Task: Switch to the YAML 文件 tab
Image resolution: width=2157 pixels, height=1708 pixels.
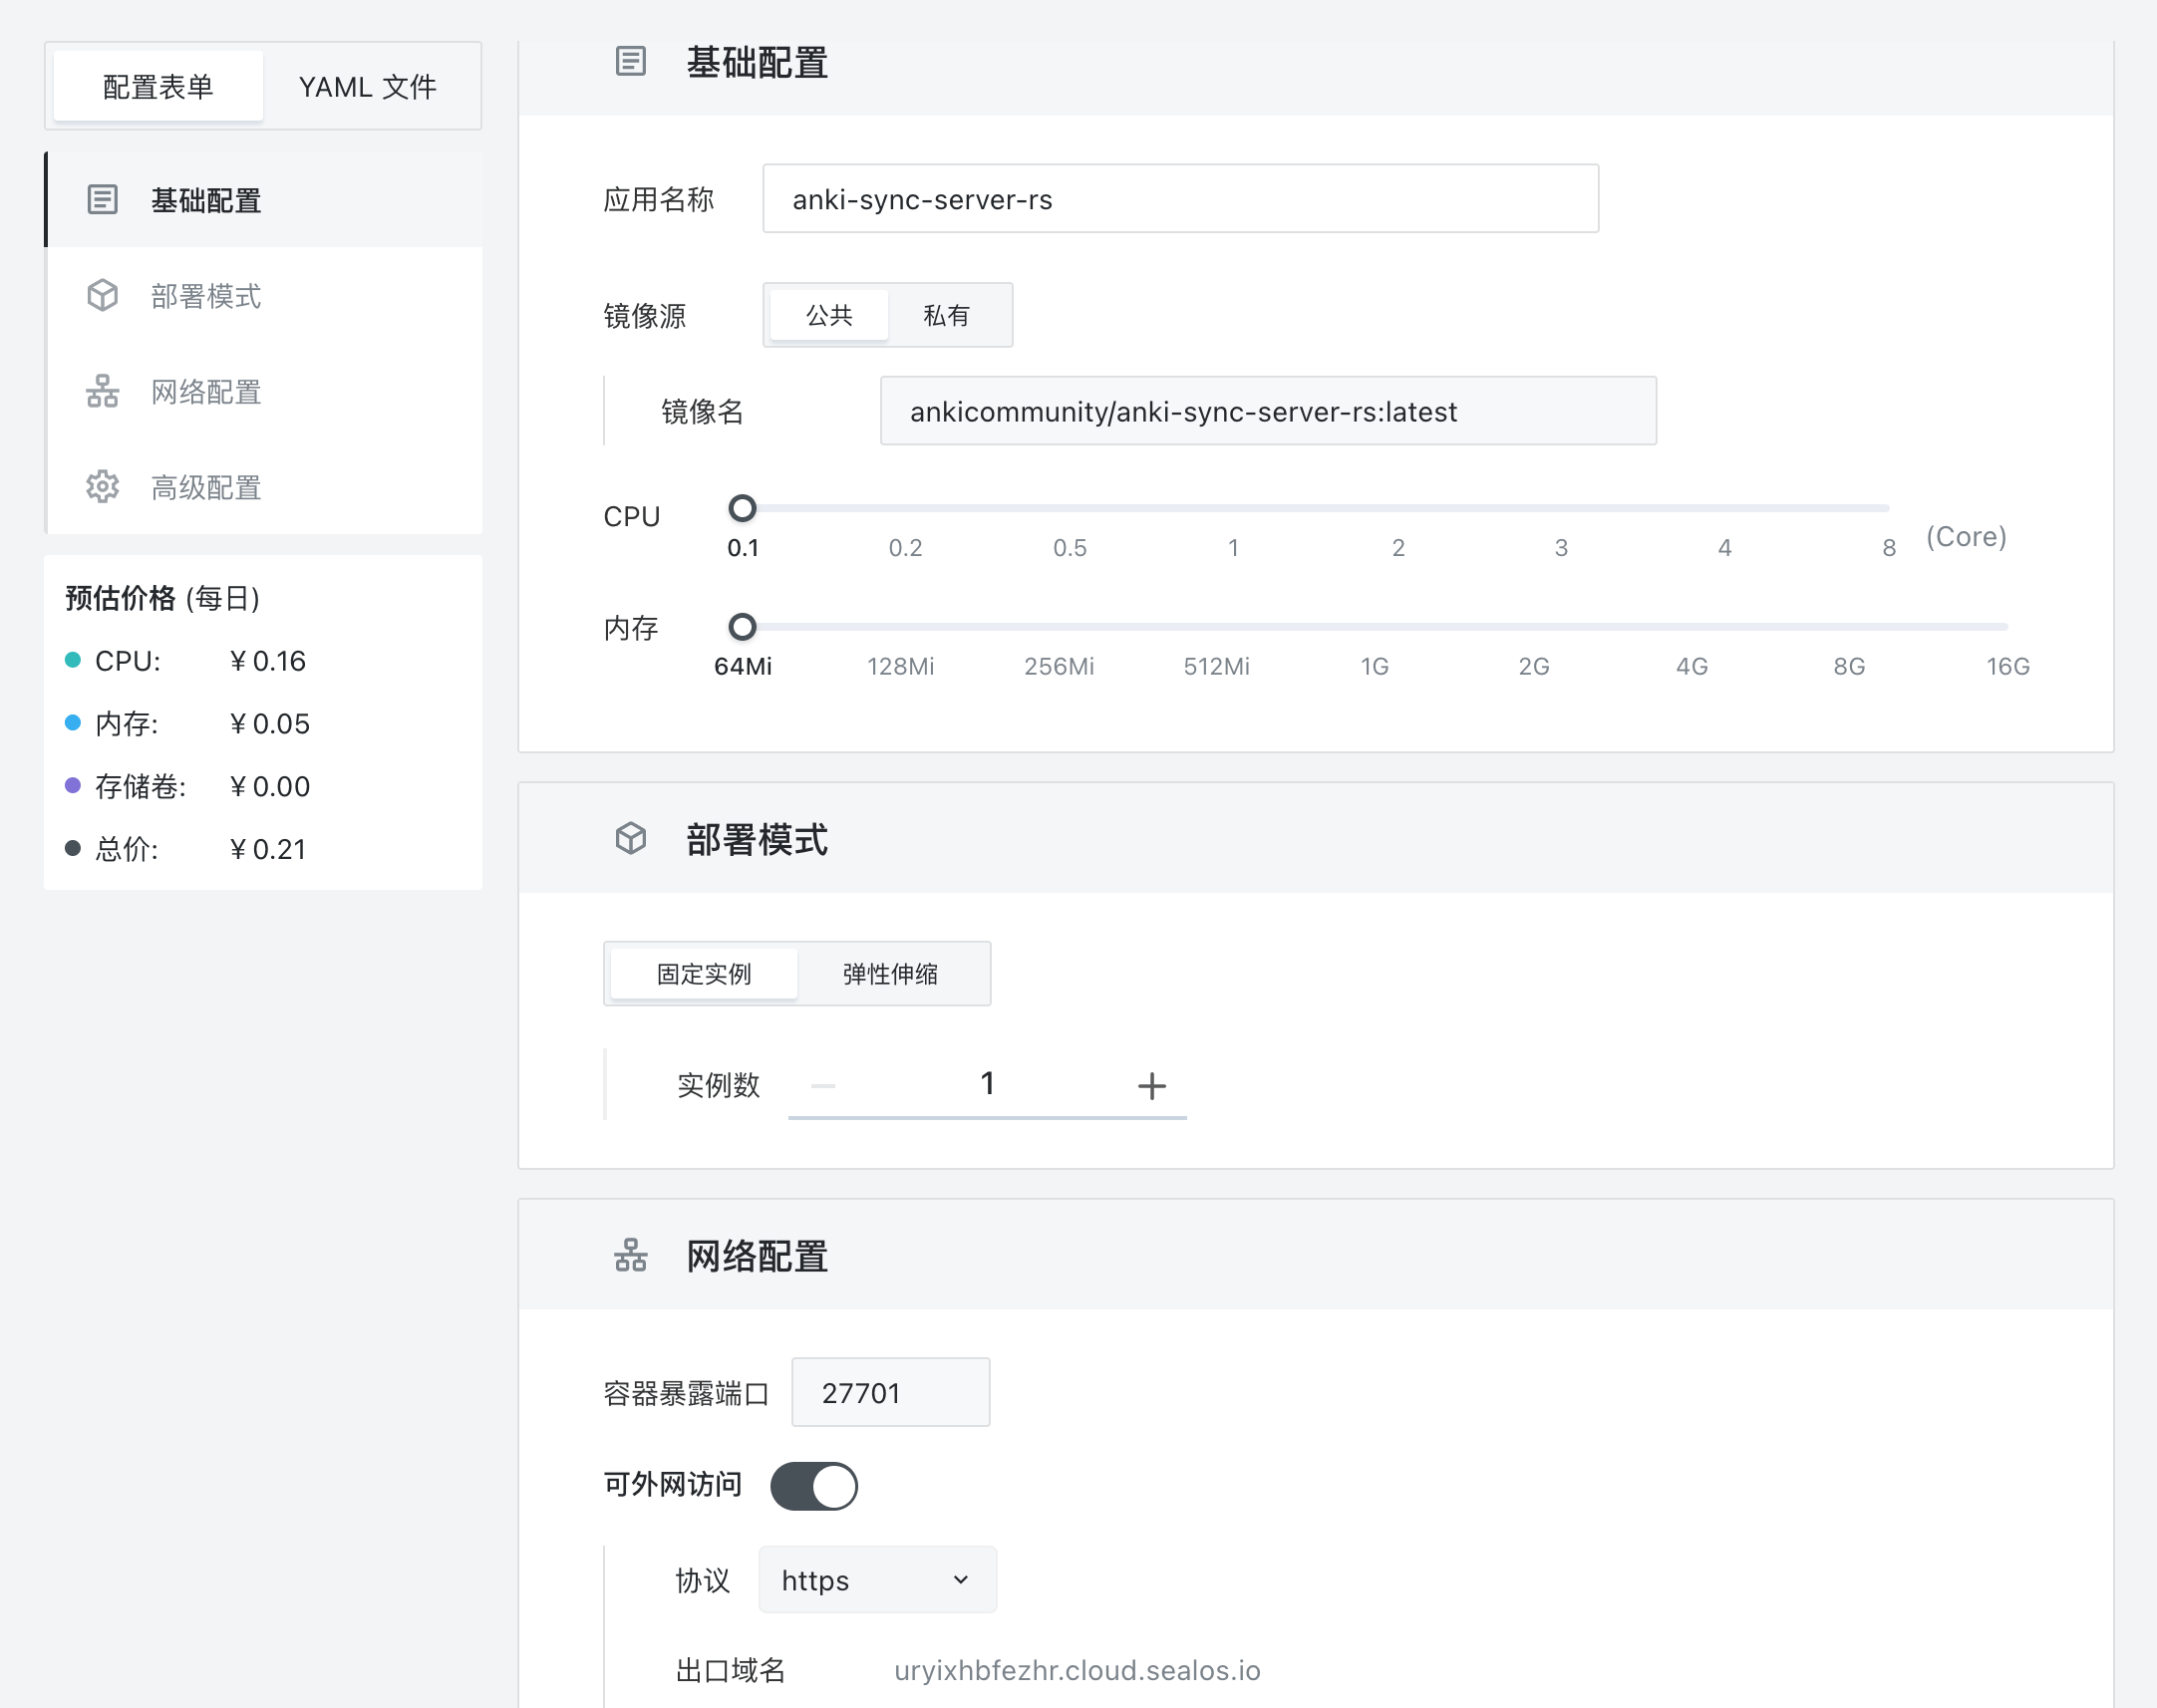Action: pos(367,87)
